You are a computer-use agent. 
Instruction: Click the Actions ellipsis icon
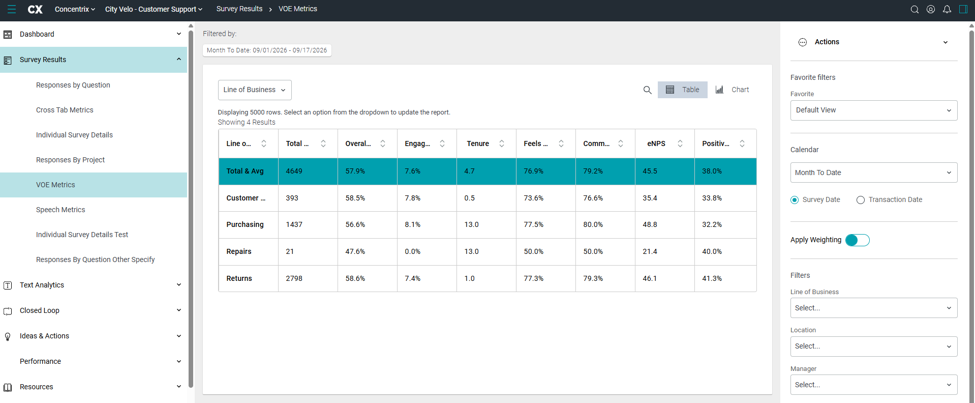pos(802,42)
